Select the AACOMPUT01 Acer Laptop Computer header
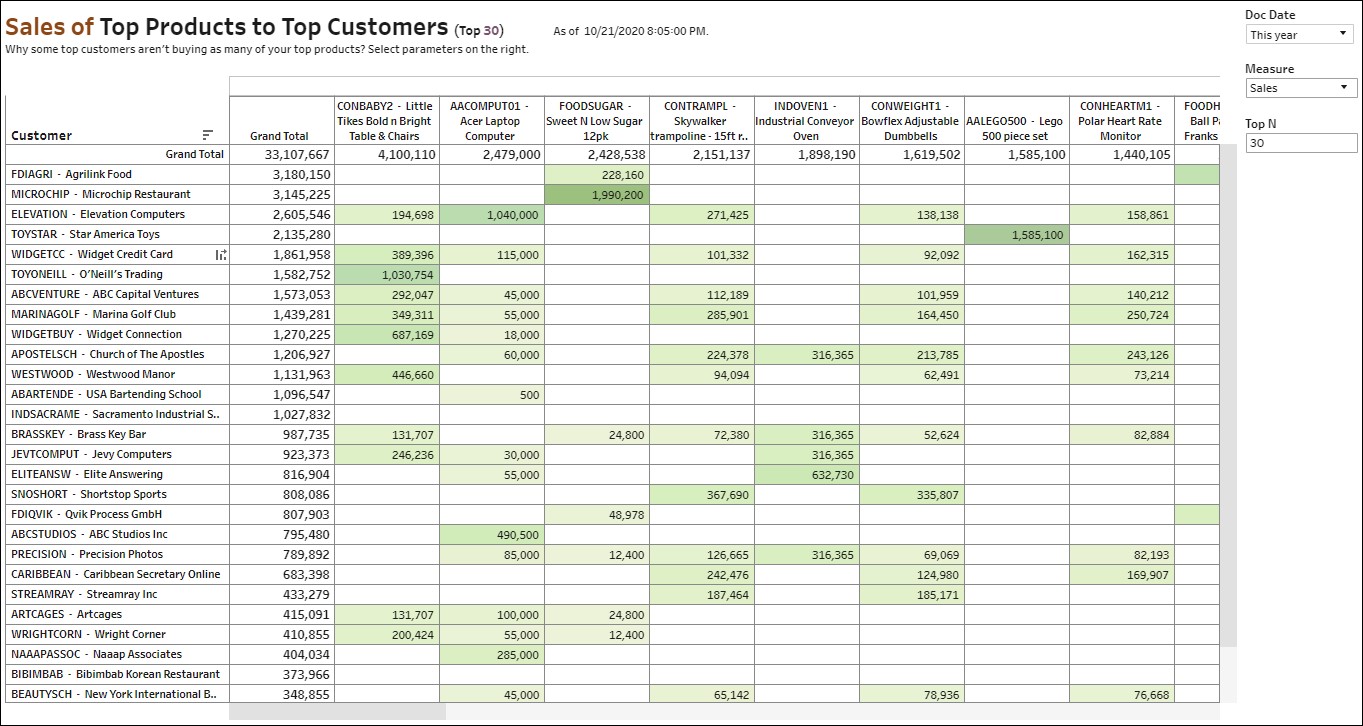Image resolution: width=1363 pixels, height=726 pixels. 490,121
